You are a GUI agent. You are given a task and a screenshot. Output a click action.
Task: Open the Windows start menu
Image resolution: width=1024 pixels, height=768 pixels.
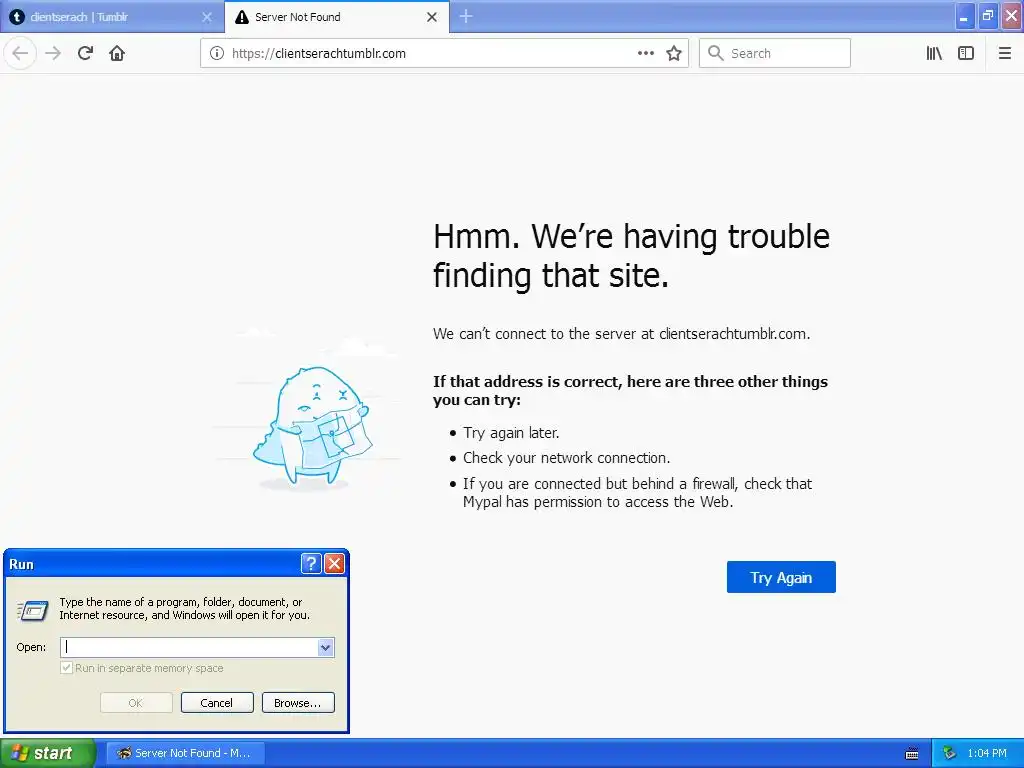(48, 753)
